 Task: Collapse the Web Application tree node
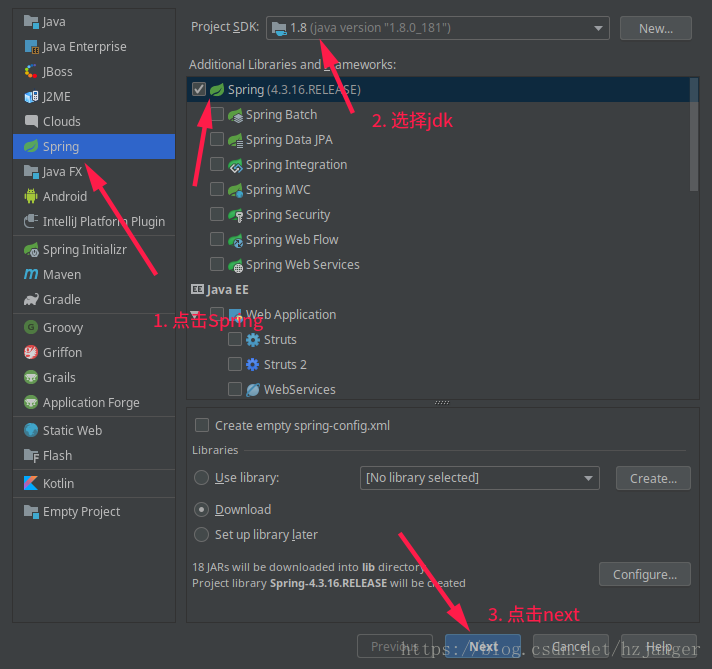tap(195, 314)
